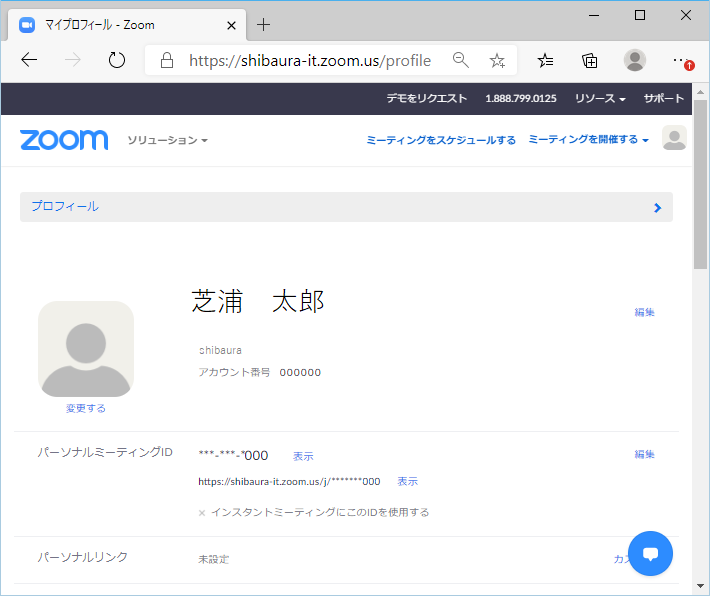The height and width of the screenshot is (598, 710).
Task: Click the shibaura department text
Action: click(x=221, y=350)
